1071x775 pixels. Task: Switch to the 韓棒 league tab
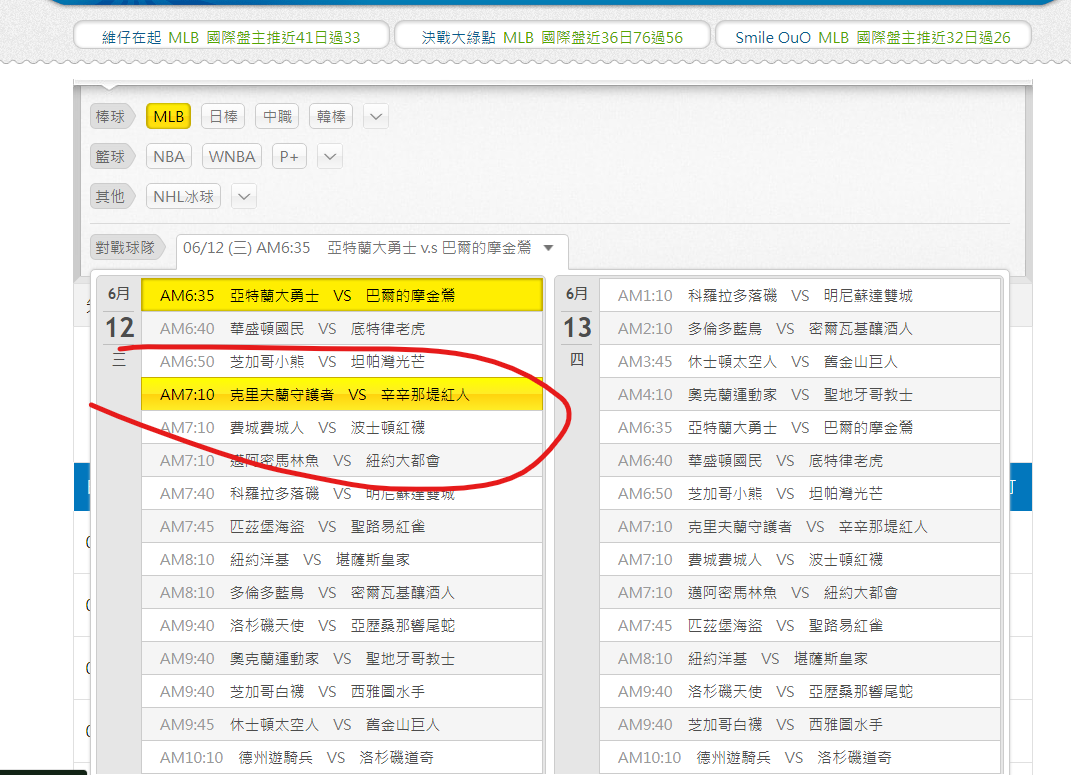tap(331, 117)
